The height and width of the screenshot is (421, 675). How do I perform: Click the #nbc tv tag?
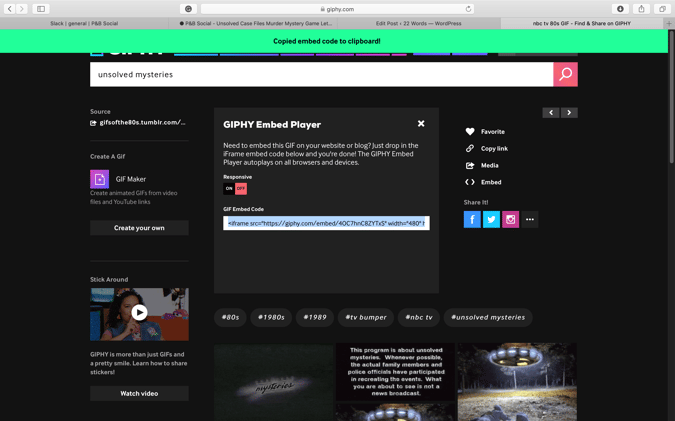click(419, 317)
